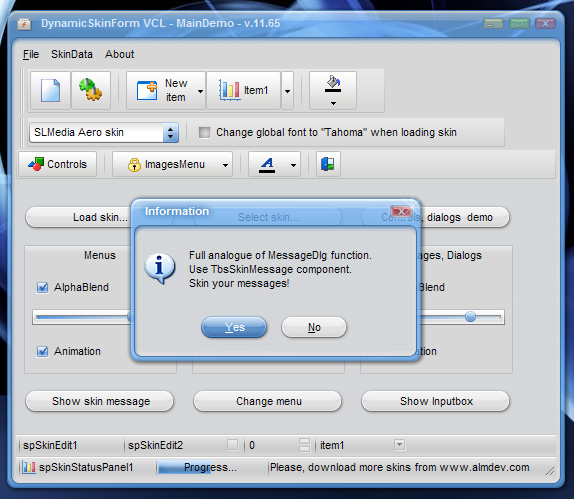Open the About menu
The width and height of the screenshot is (574, 499).
point(119,54)
